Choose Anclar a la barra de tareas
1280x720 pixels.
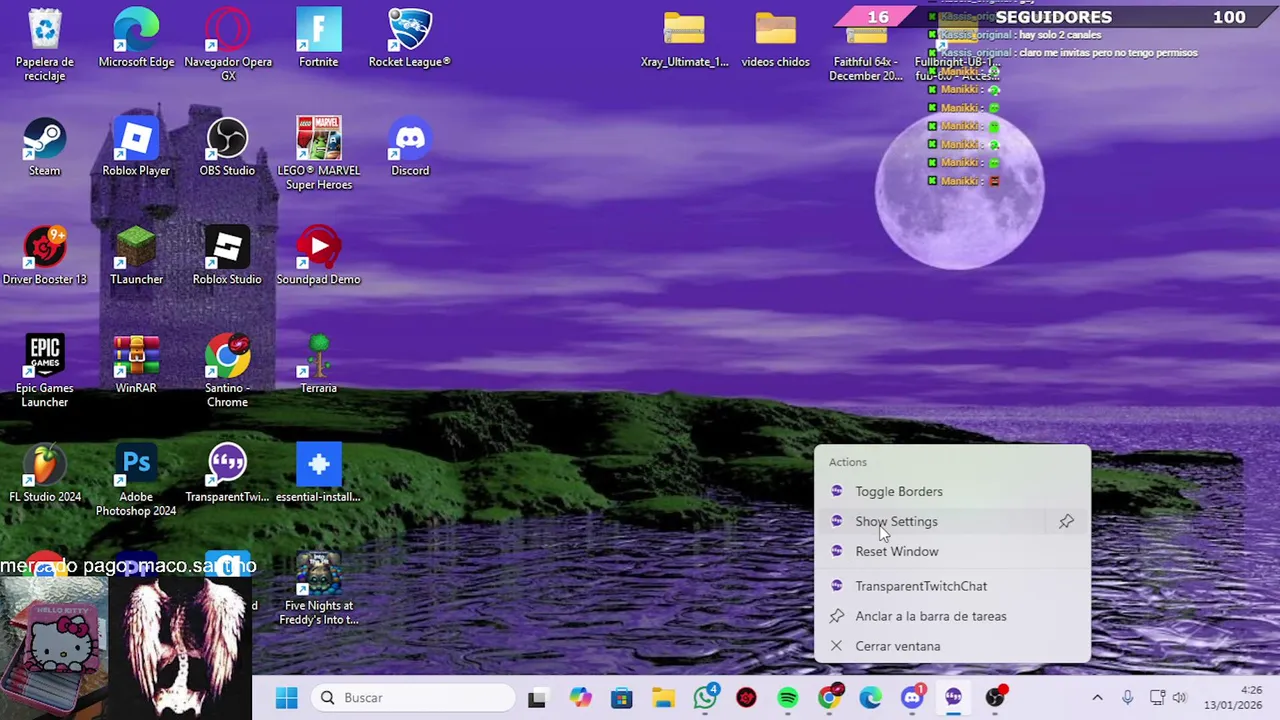tap(952, 616)
